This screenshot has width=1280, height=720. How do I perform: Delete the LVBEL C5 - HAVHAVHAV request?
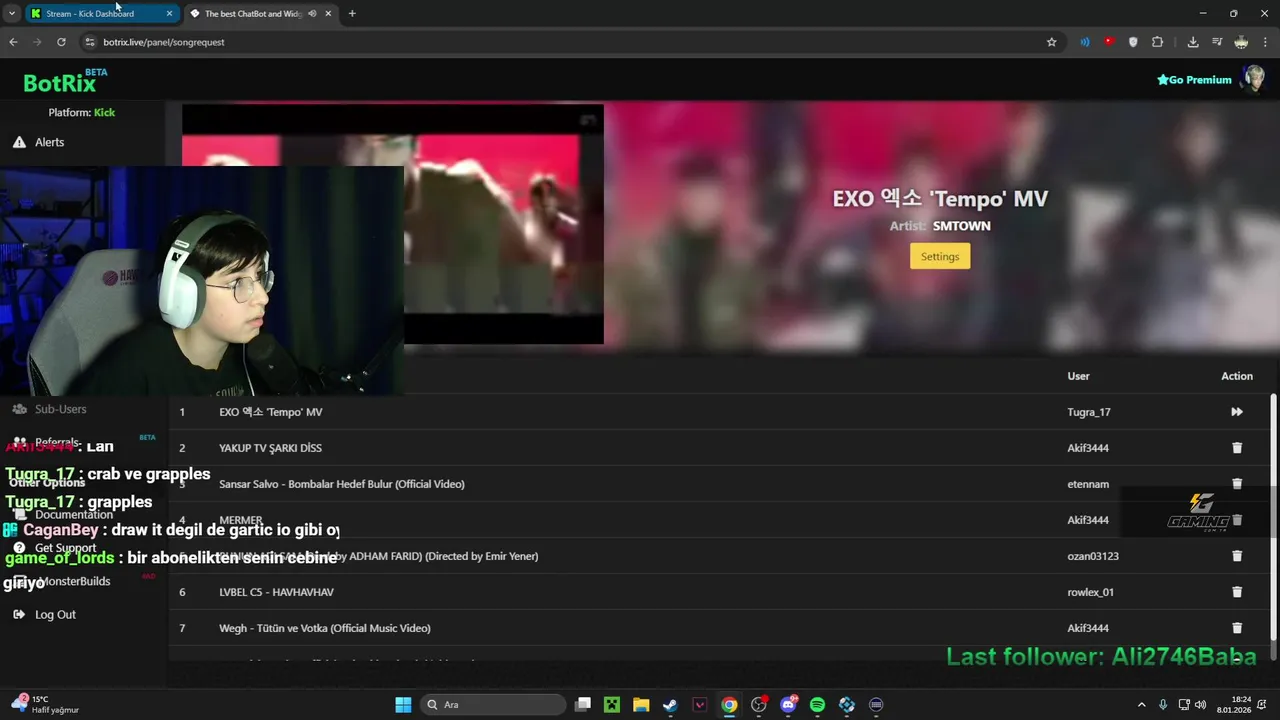coord(1237,592)
